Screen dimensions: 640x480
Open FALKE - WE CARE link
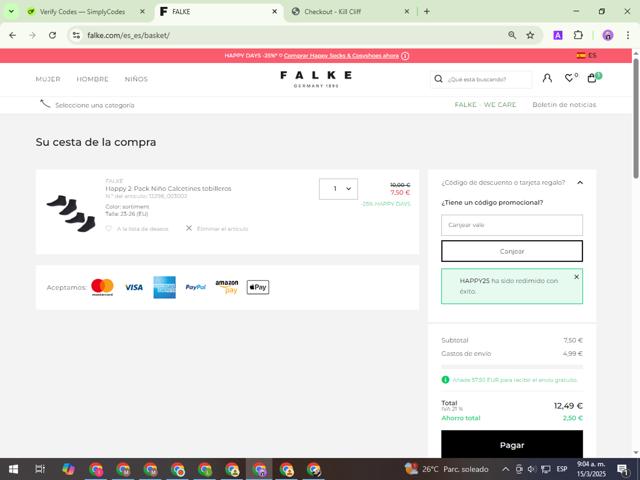[485, 105]
